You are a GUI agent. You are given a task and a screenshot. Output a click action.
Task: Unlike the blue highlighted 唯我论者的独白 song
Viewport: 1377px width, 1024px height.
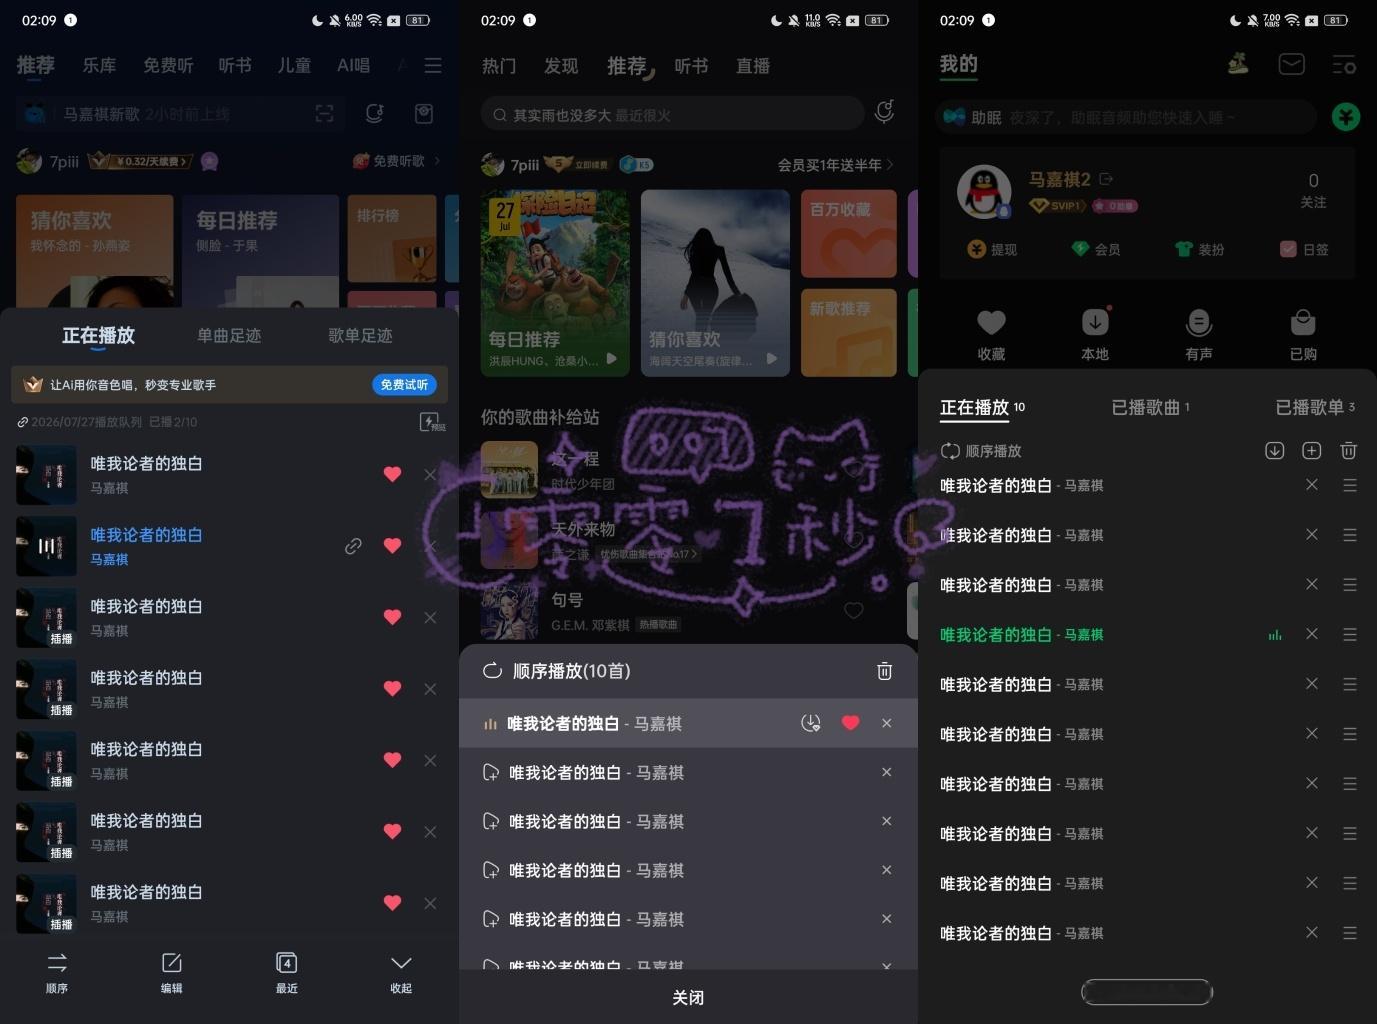(392, 546)
